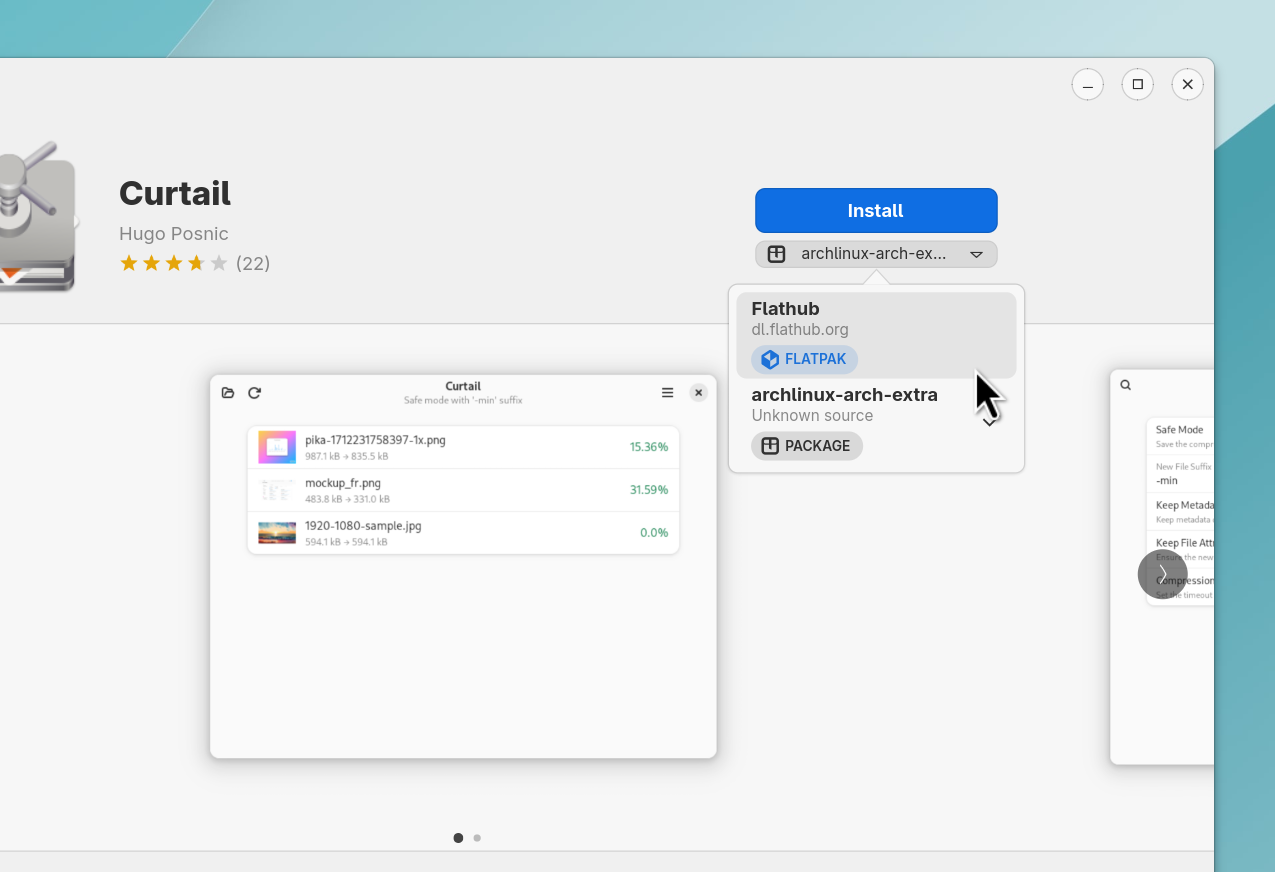The height and width of the screenshot is (872, 1275).
Task: Switch to the second carousel page dot
Action: click(477, 838)
